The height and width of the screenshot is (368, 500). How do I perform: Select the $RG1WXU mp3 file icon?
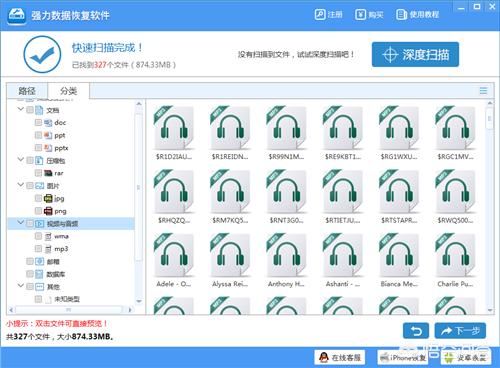399,128
